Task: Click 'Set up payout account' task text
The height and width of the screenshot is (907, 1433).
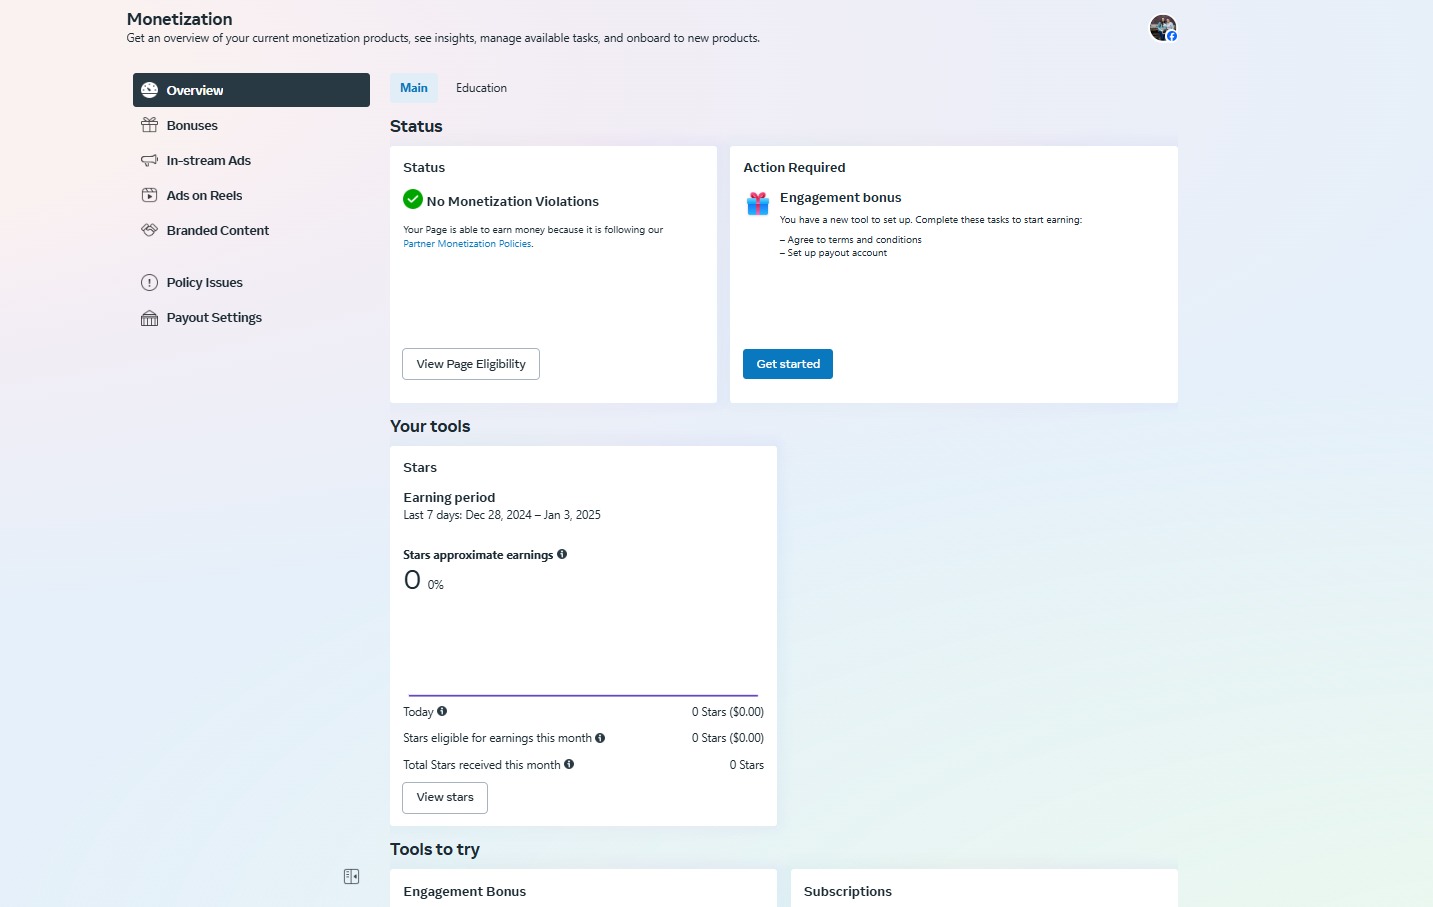Action: click(x=833, y=253)
